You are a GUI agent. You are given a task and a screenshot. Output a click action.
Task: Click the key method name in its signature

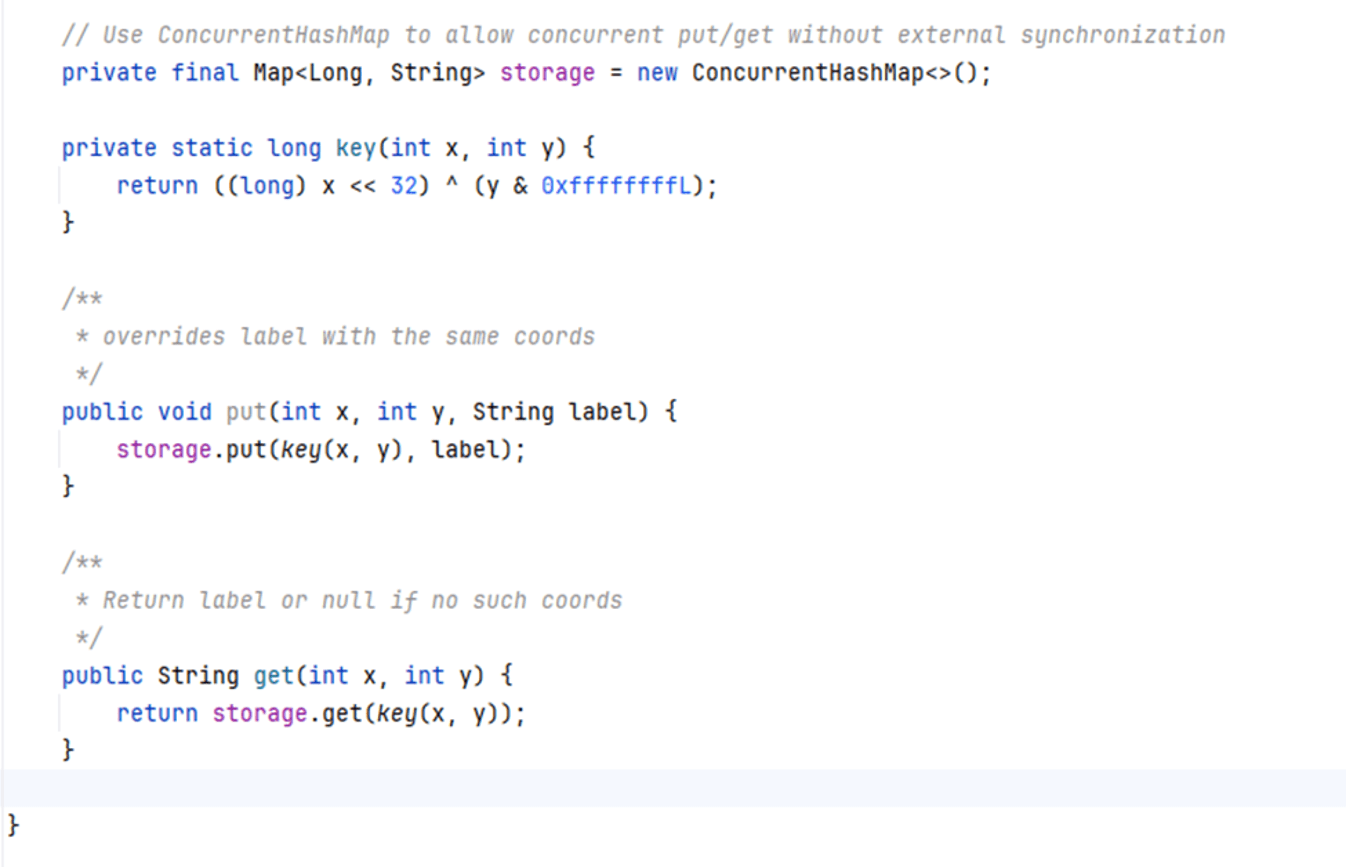(x=355, y=148)
